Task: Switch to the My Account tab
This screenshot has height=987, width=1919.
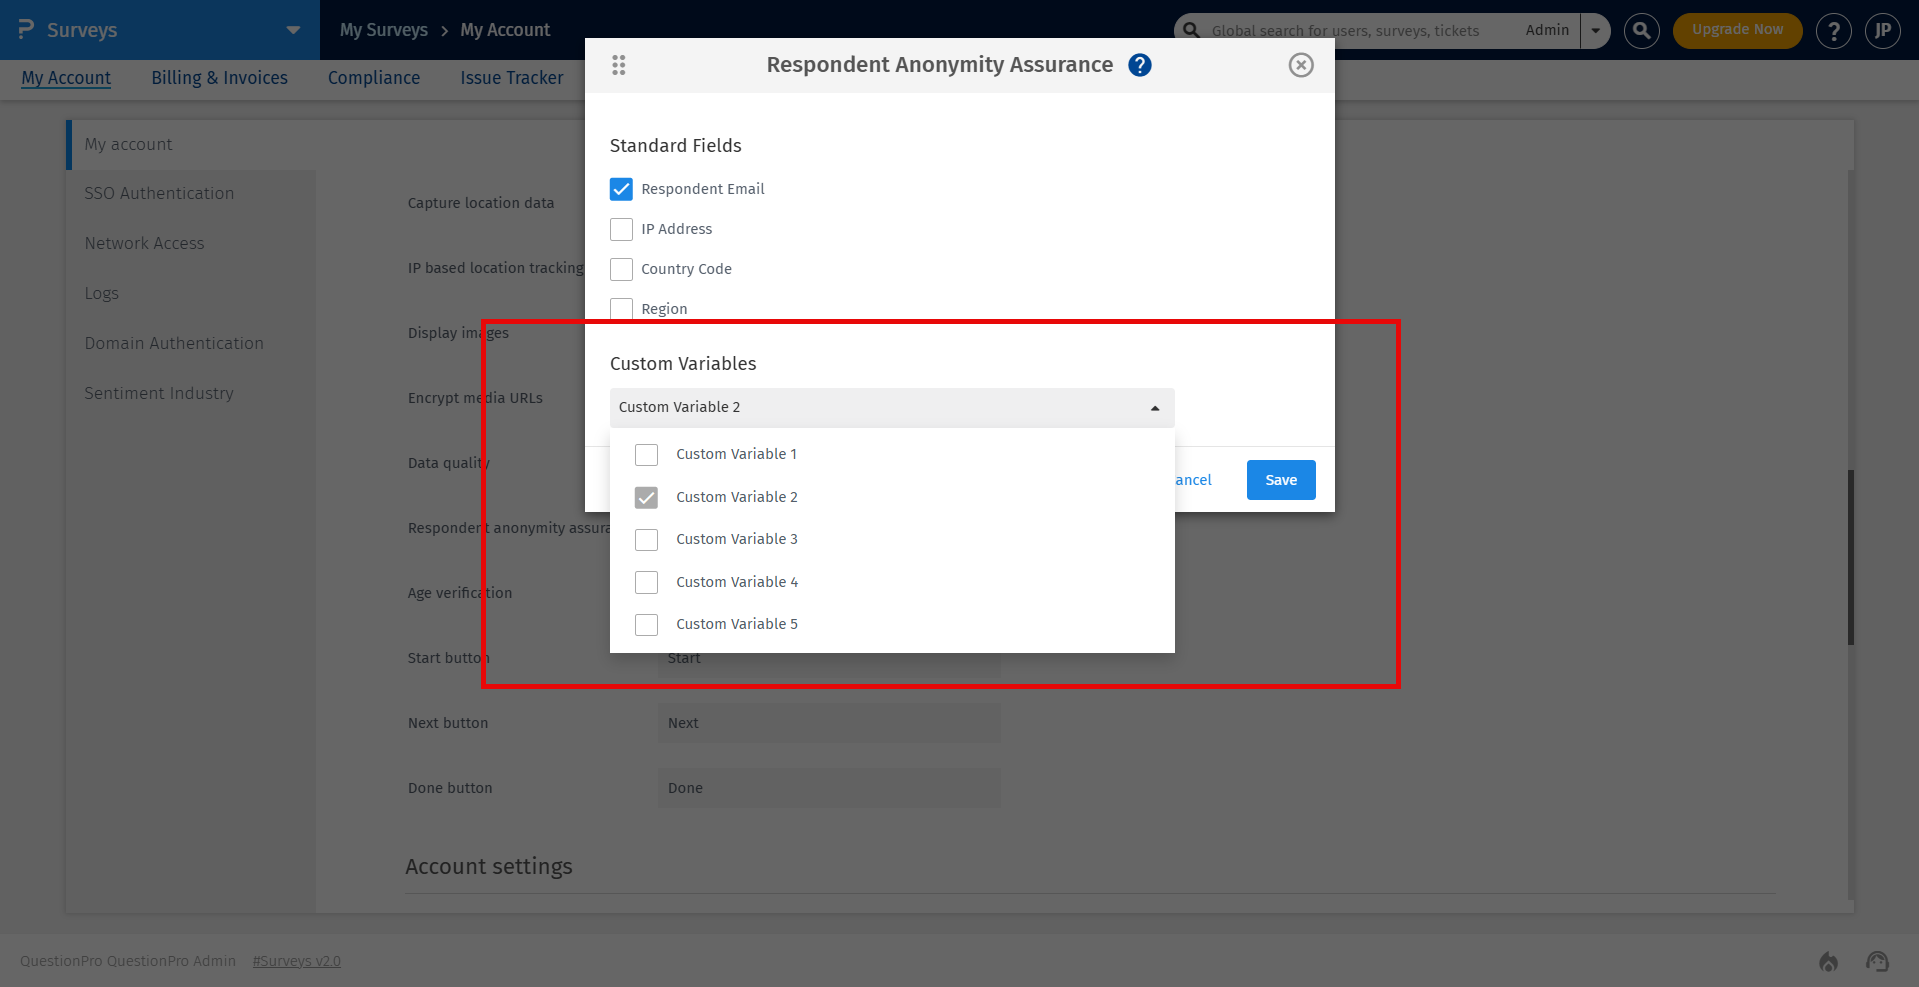Action: click(x=66, y=78)
